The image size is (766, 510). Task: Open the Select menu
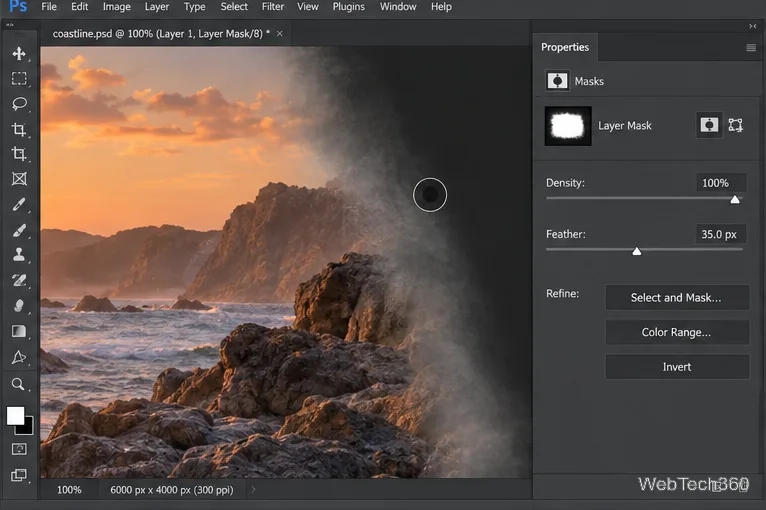tap(234, 7)
